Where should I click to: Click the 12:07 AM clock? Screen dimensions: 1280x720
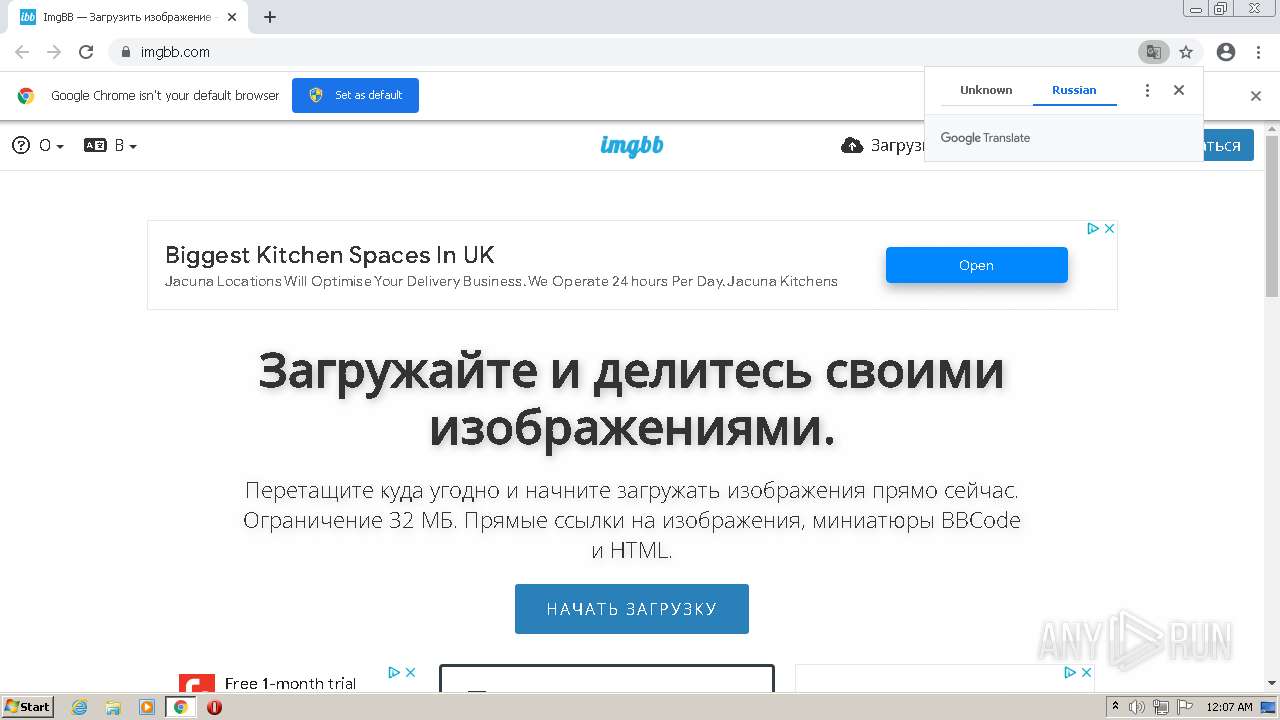pos(1230,707)
